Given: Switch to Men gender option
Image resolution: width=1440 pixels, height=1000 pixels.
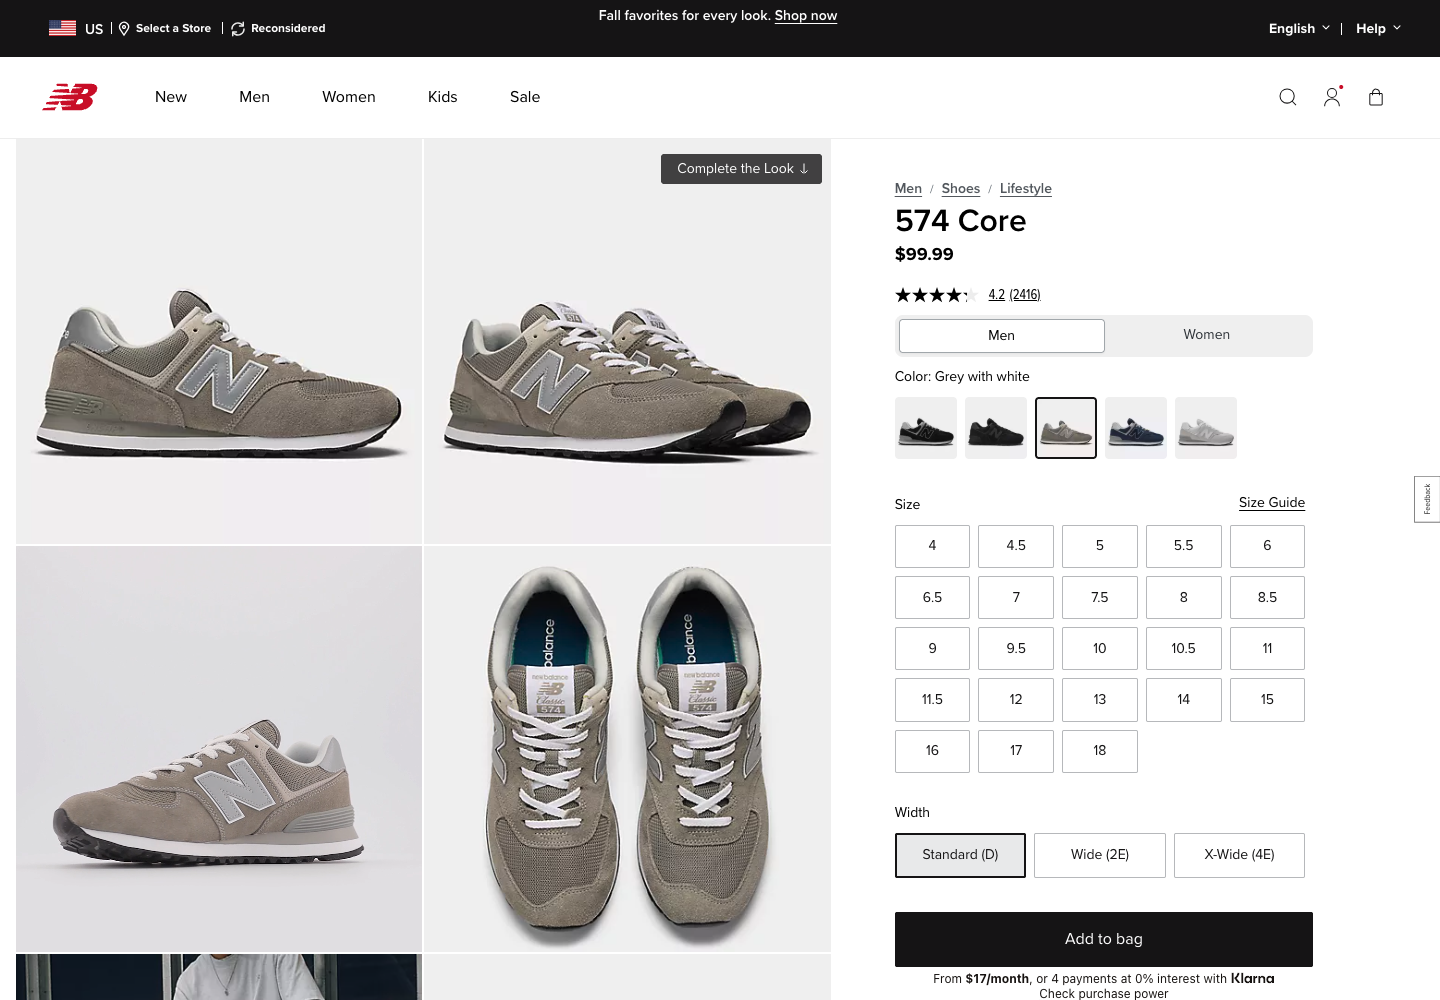Looking at the screenshot, I should coord(1002,336).
